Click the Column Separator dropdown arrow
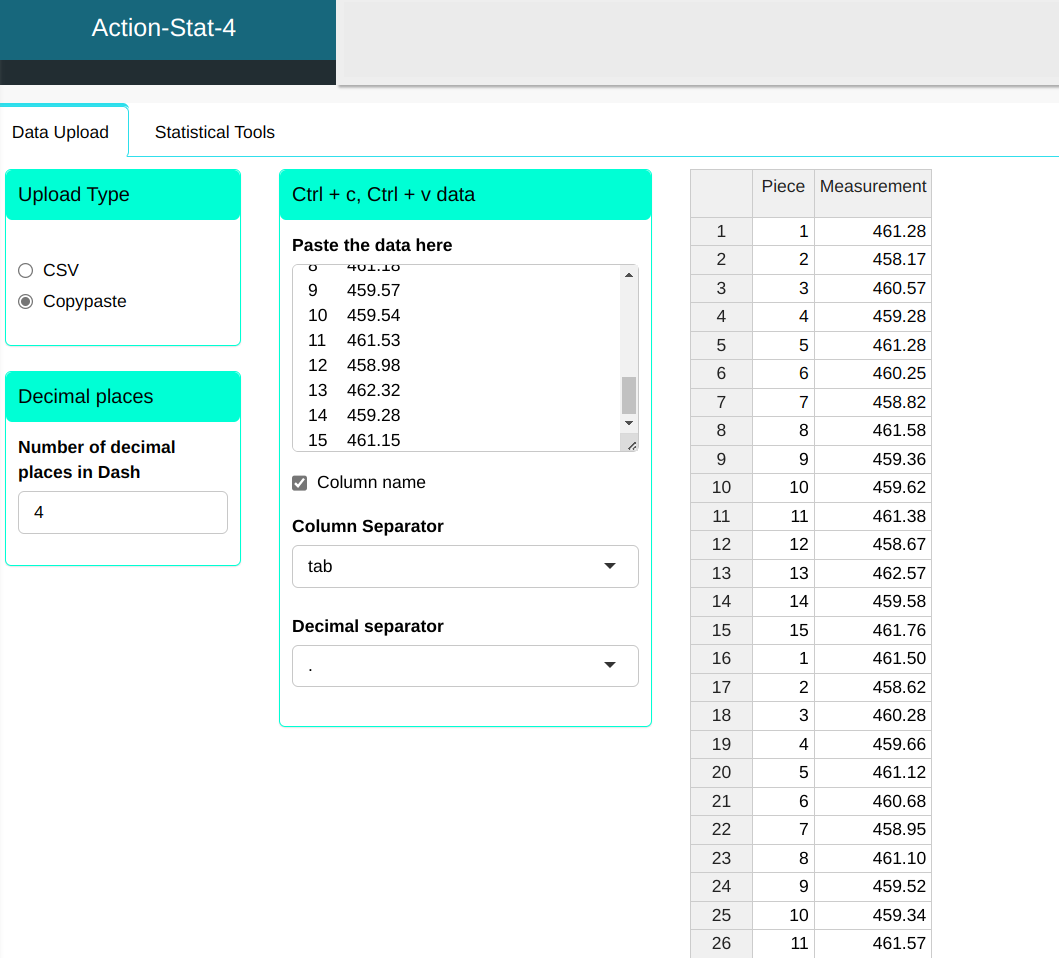This screenshot has width=1059, height=958. [x=610, y=566]
